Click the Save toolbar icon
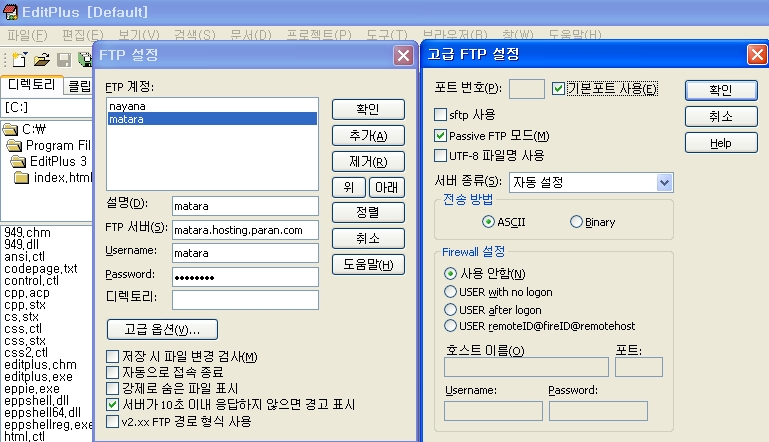Image resolution: width=769 pixels, height=442 pixels. pyautogui.click(x=64, y=60)
